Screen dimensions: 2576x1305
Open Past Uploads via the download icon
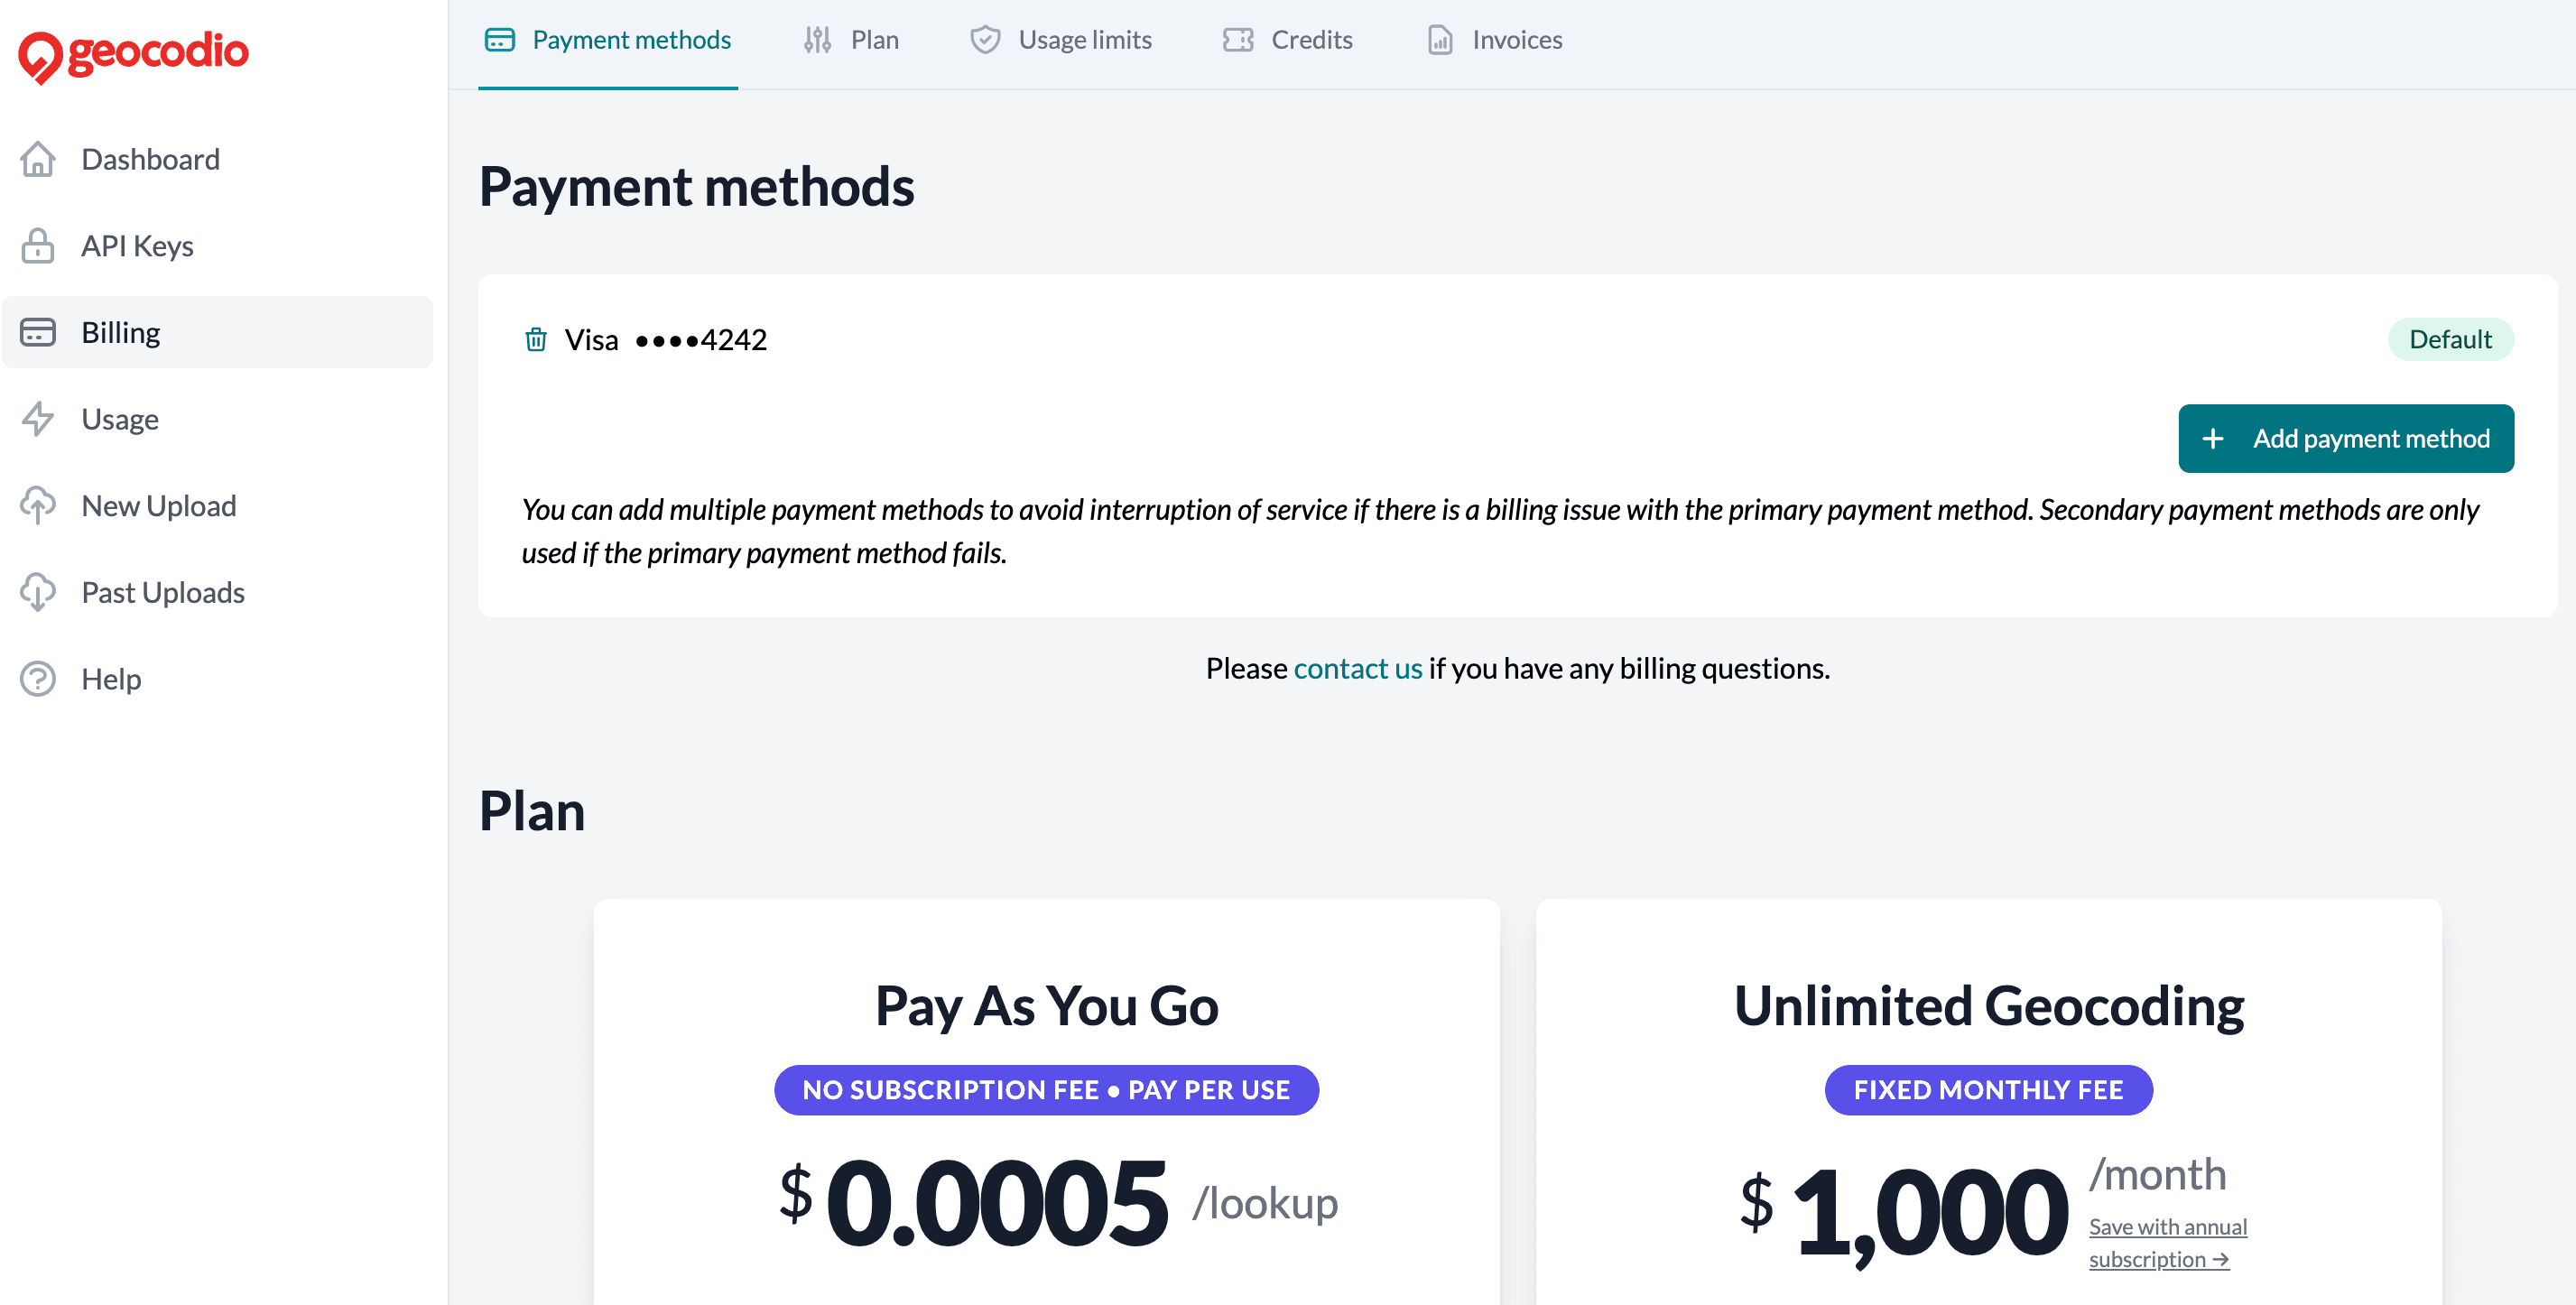point(38,592)
